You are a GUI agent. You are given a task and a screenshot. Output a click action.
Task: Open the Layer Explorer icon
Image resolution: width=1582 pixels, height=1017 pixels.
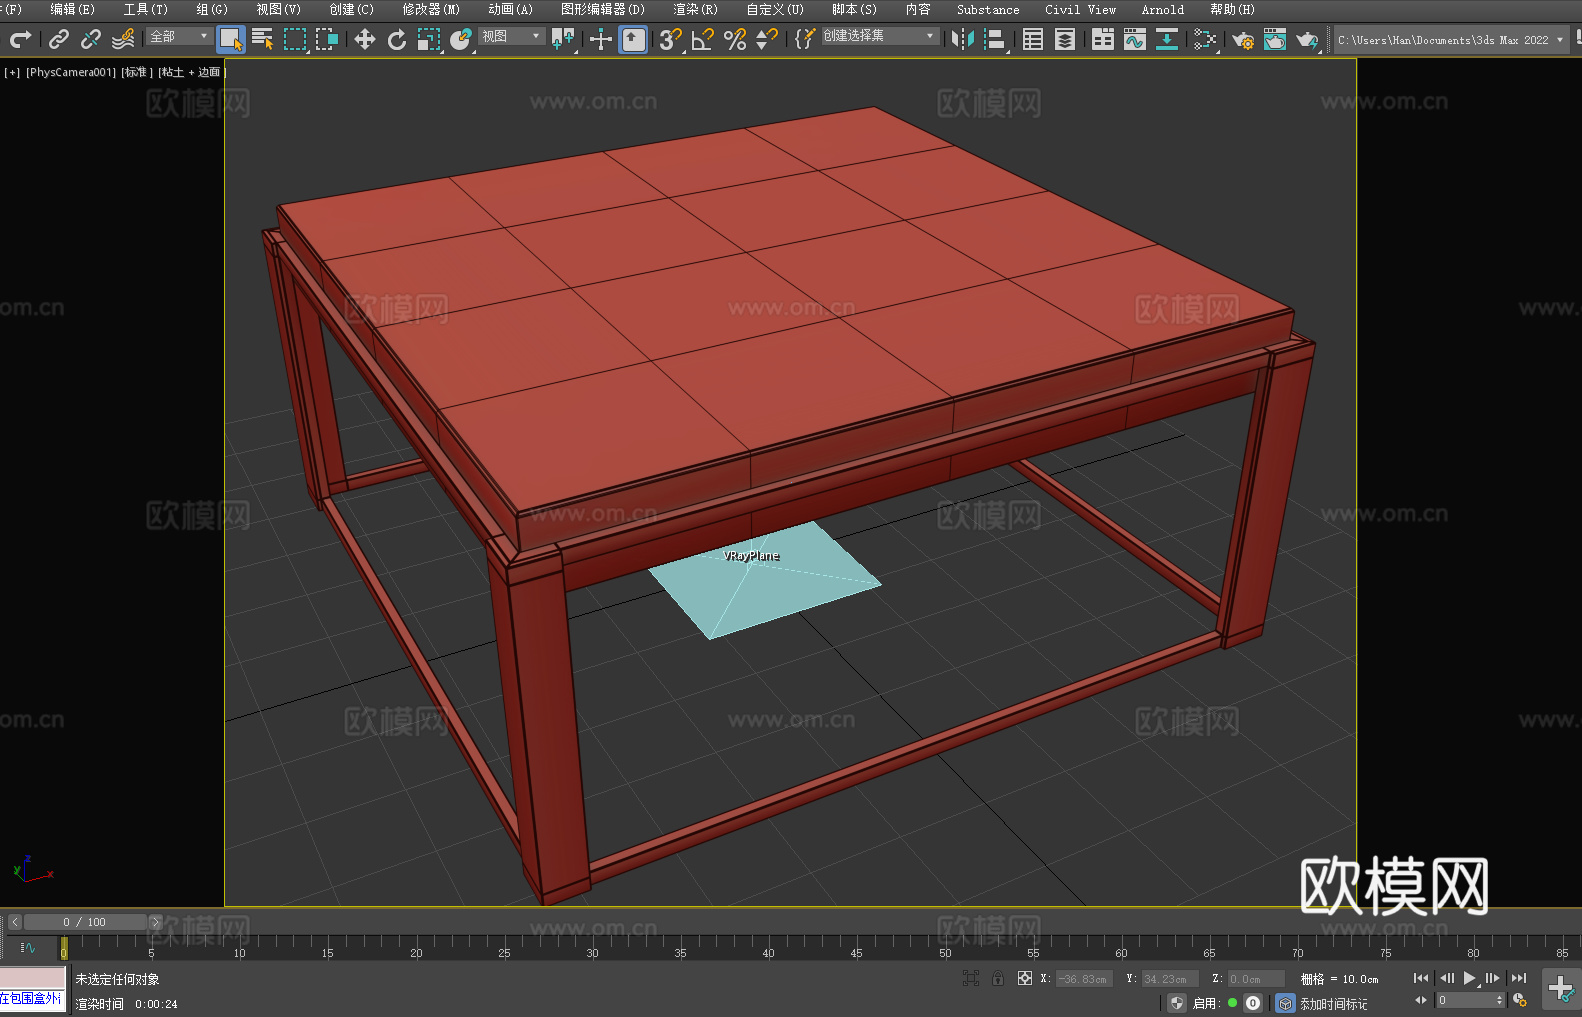tap(1065, 39)
